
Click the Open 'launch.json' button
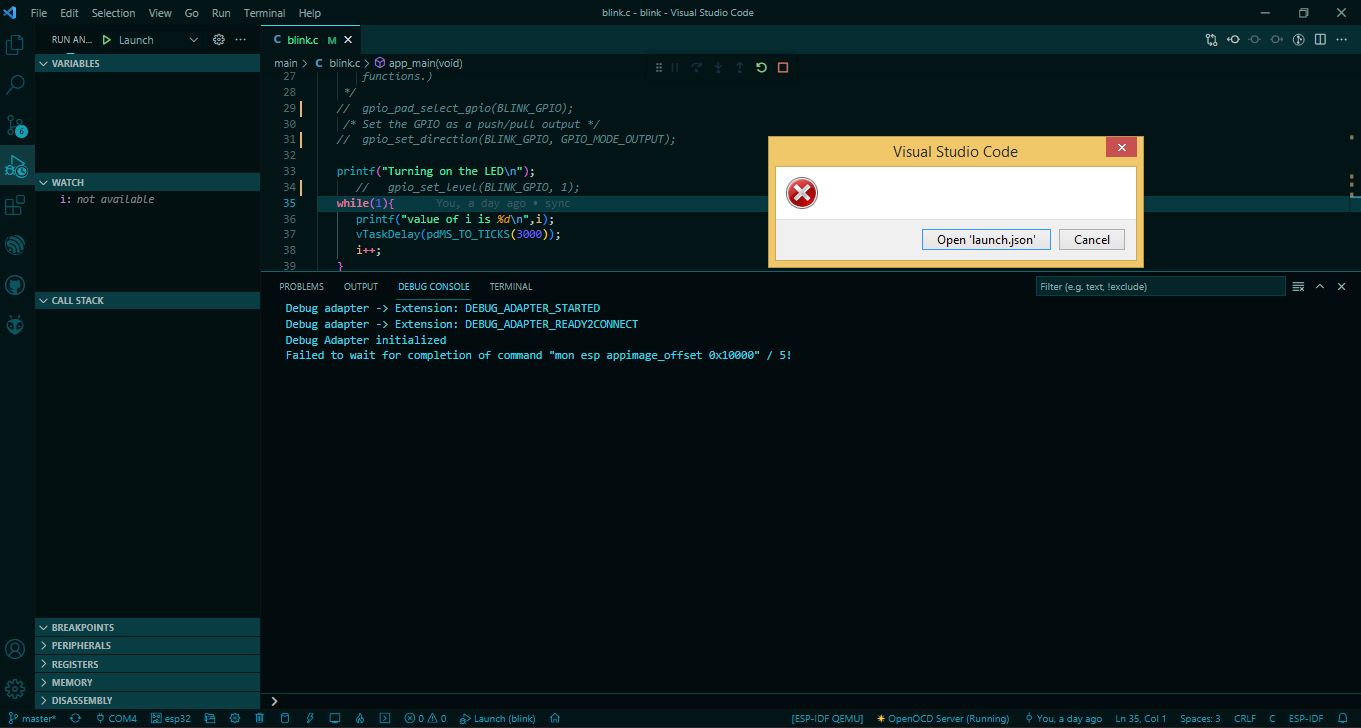(985, 239)
